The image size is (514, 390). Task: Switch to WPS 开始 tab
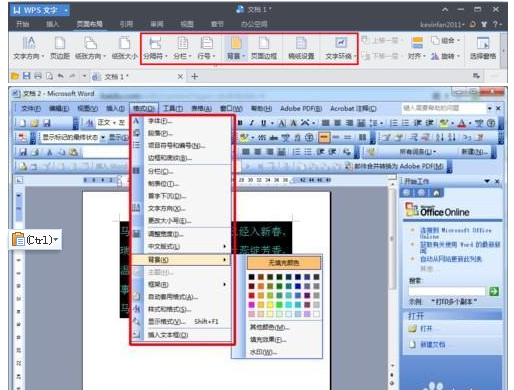23,24
